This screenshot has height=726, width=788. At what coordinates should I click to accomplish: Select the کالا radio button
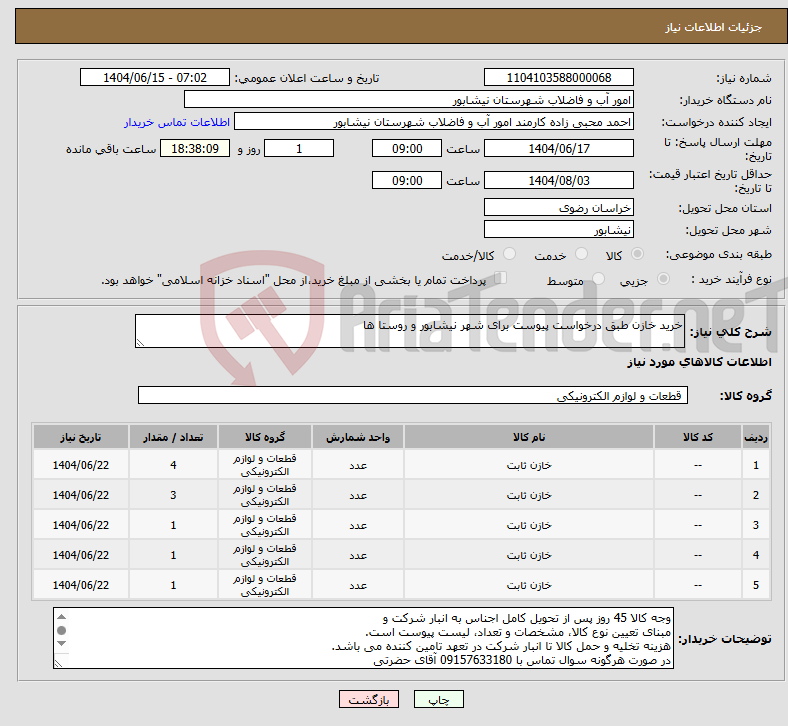pos(637,254)
